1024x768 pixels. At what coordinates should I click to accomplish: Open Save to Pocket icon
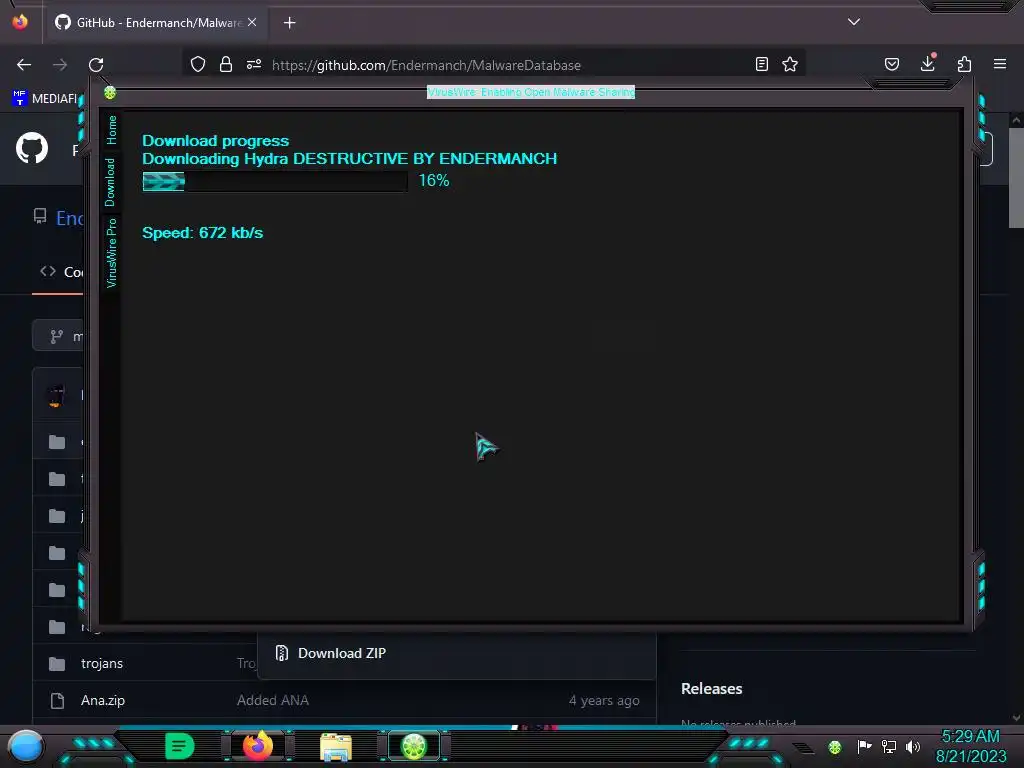(x=891, y=64)
